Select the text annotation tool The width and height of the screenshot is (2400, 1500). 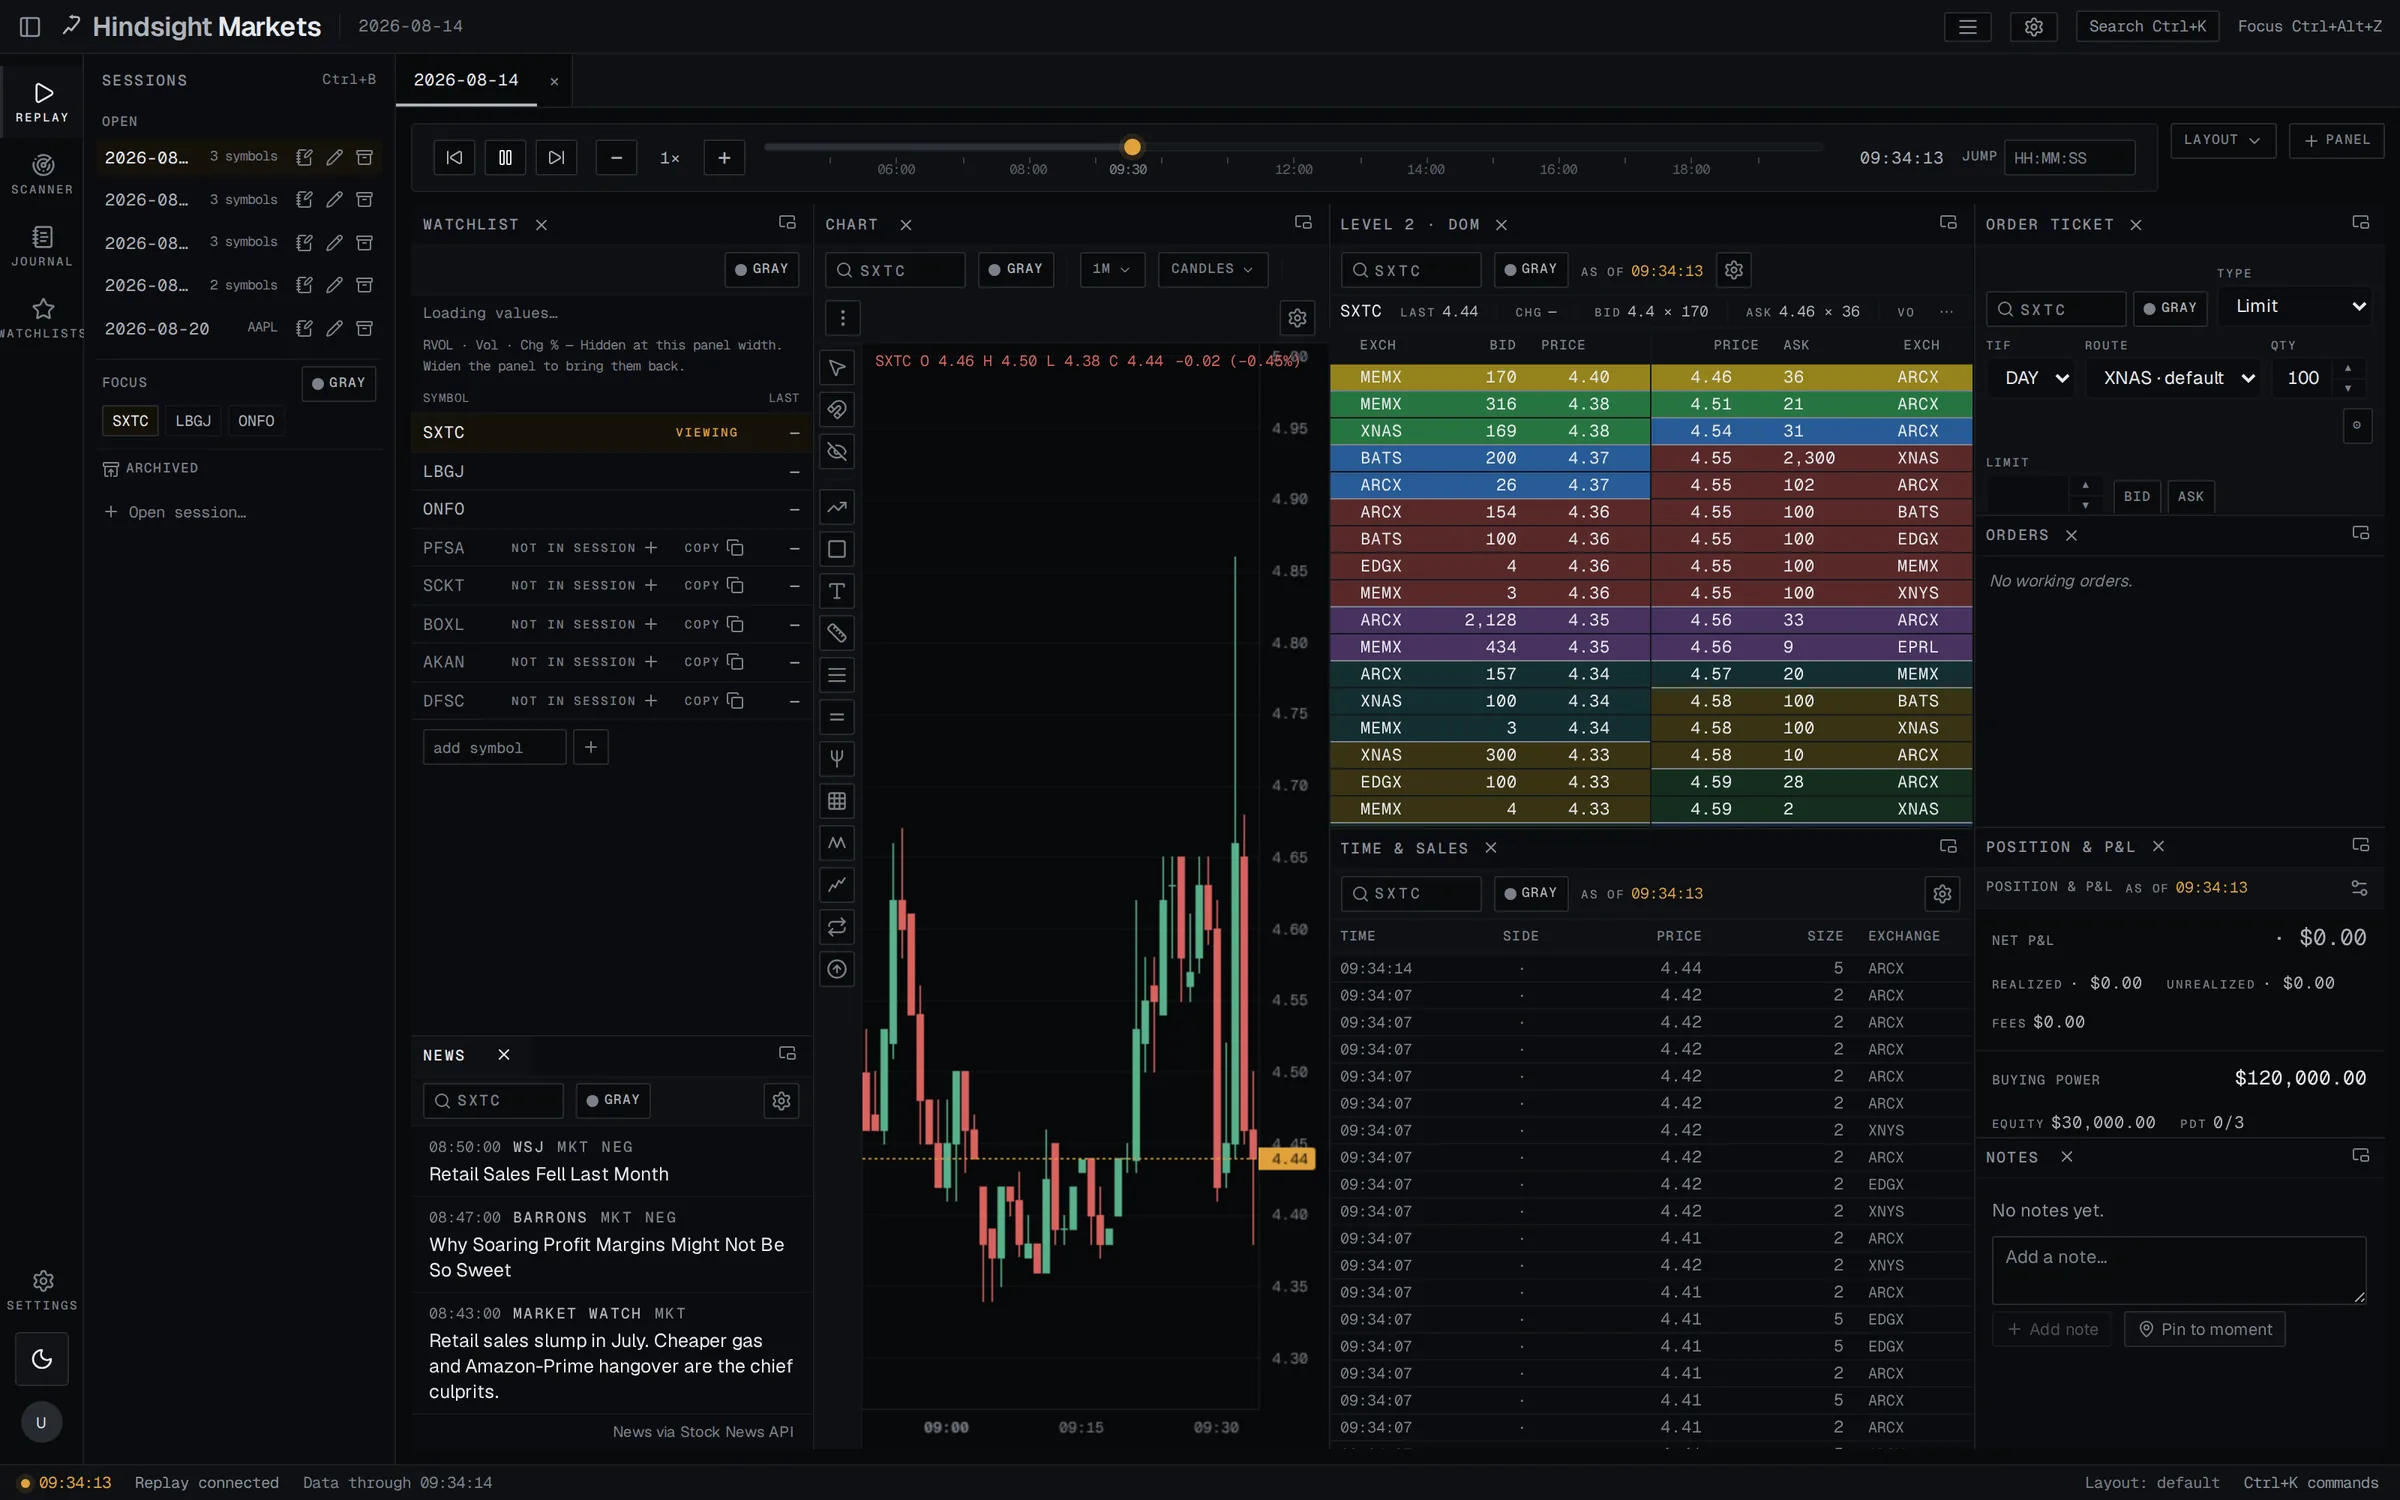837,591
